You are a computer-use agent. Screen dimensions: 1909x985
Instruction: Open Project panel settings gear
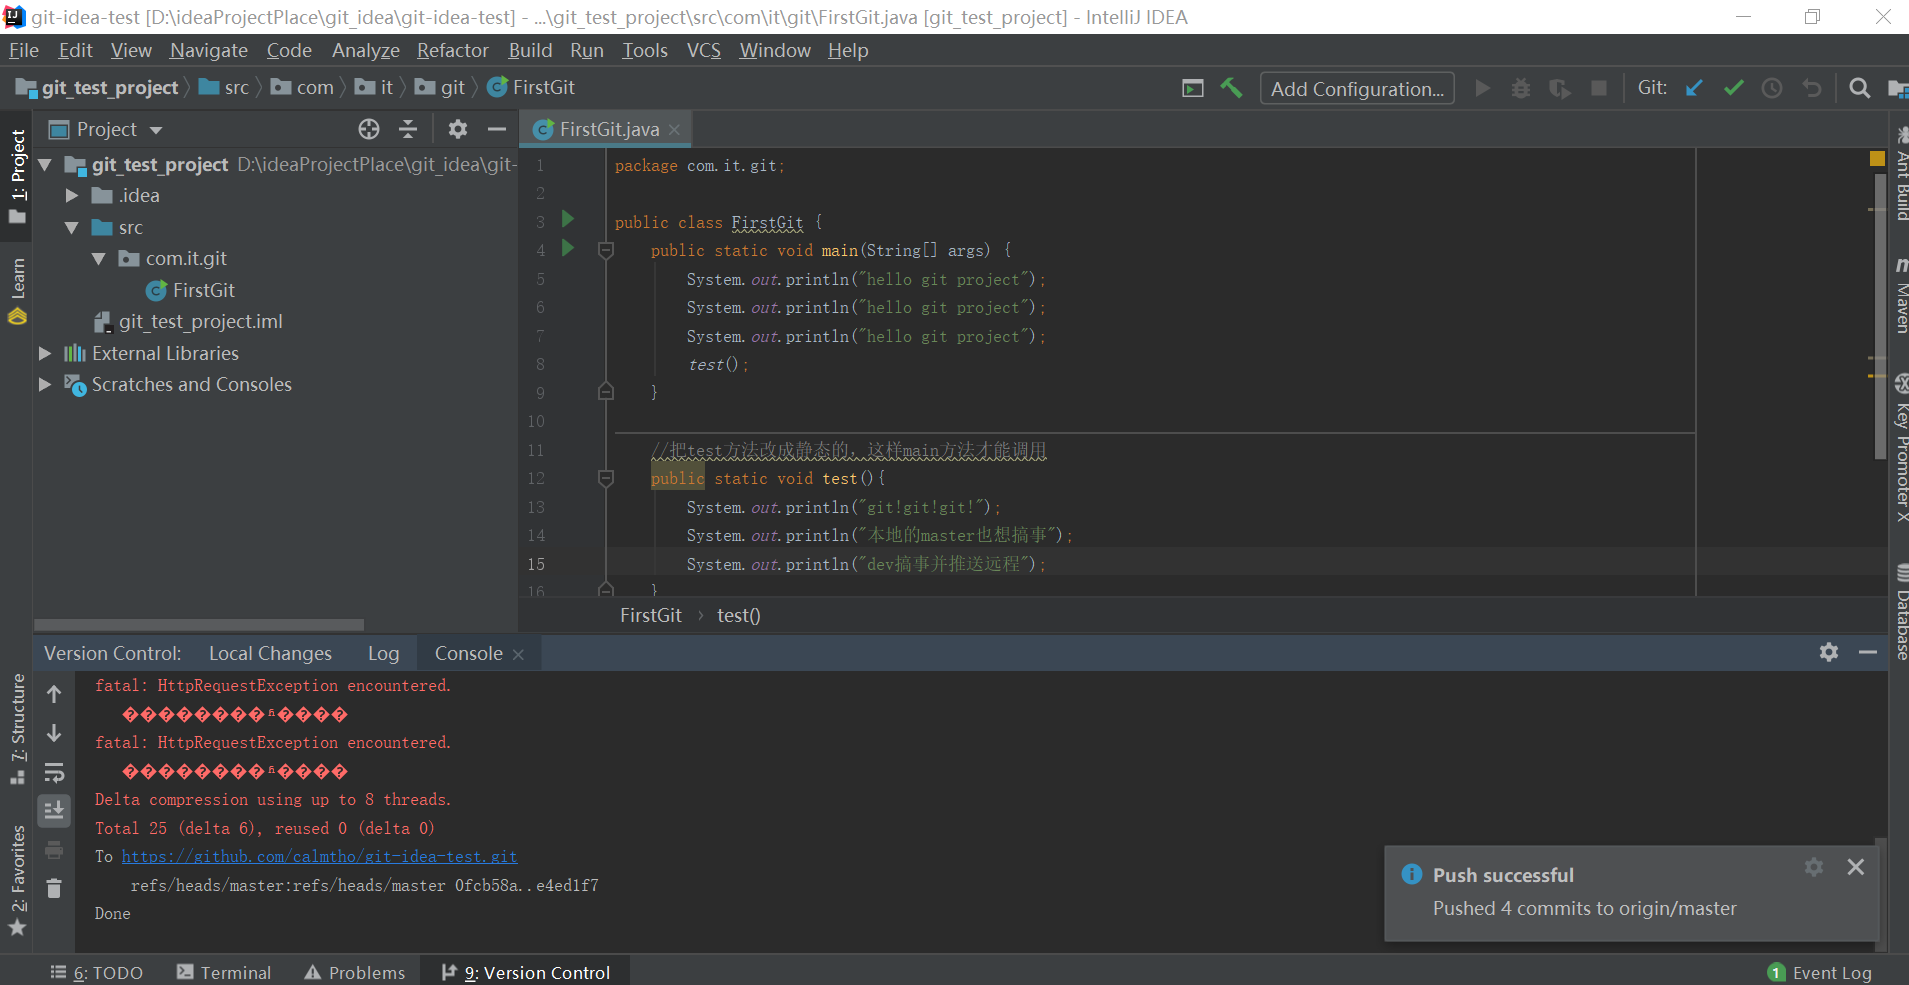458,129
